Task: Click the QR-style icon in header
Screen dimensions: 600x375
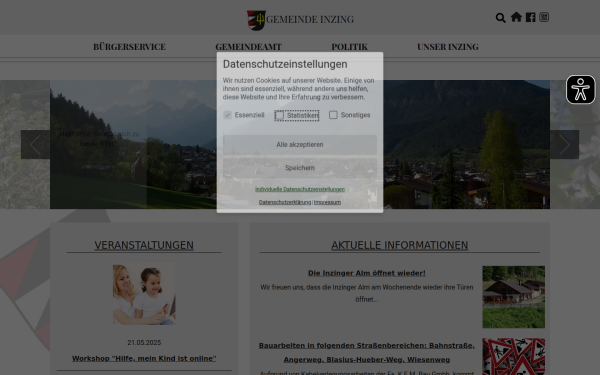Action: tap(544, 17)
